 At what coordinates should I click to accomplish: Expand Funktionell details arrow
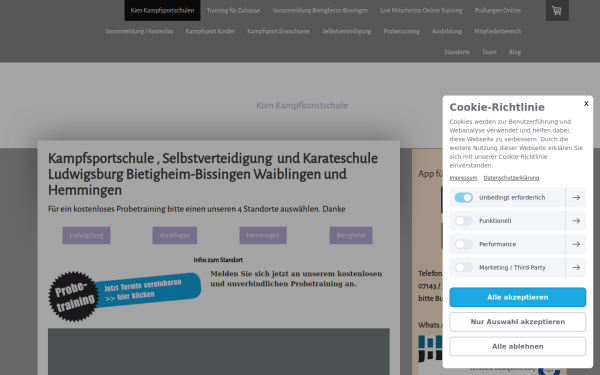(576, 221)
